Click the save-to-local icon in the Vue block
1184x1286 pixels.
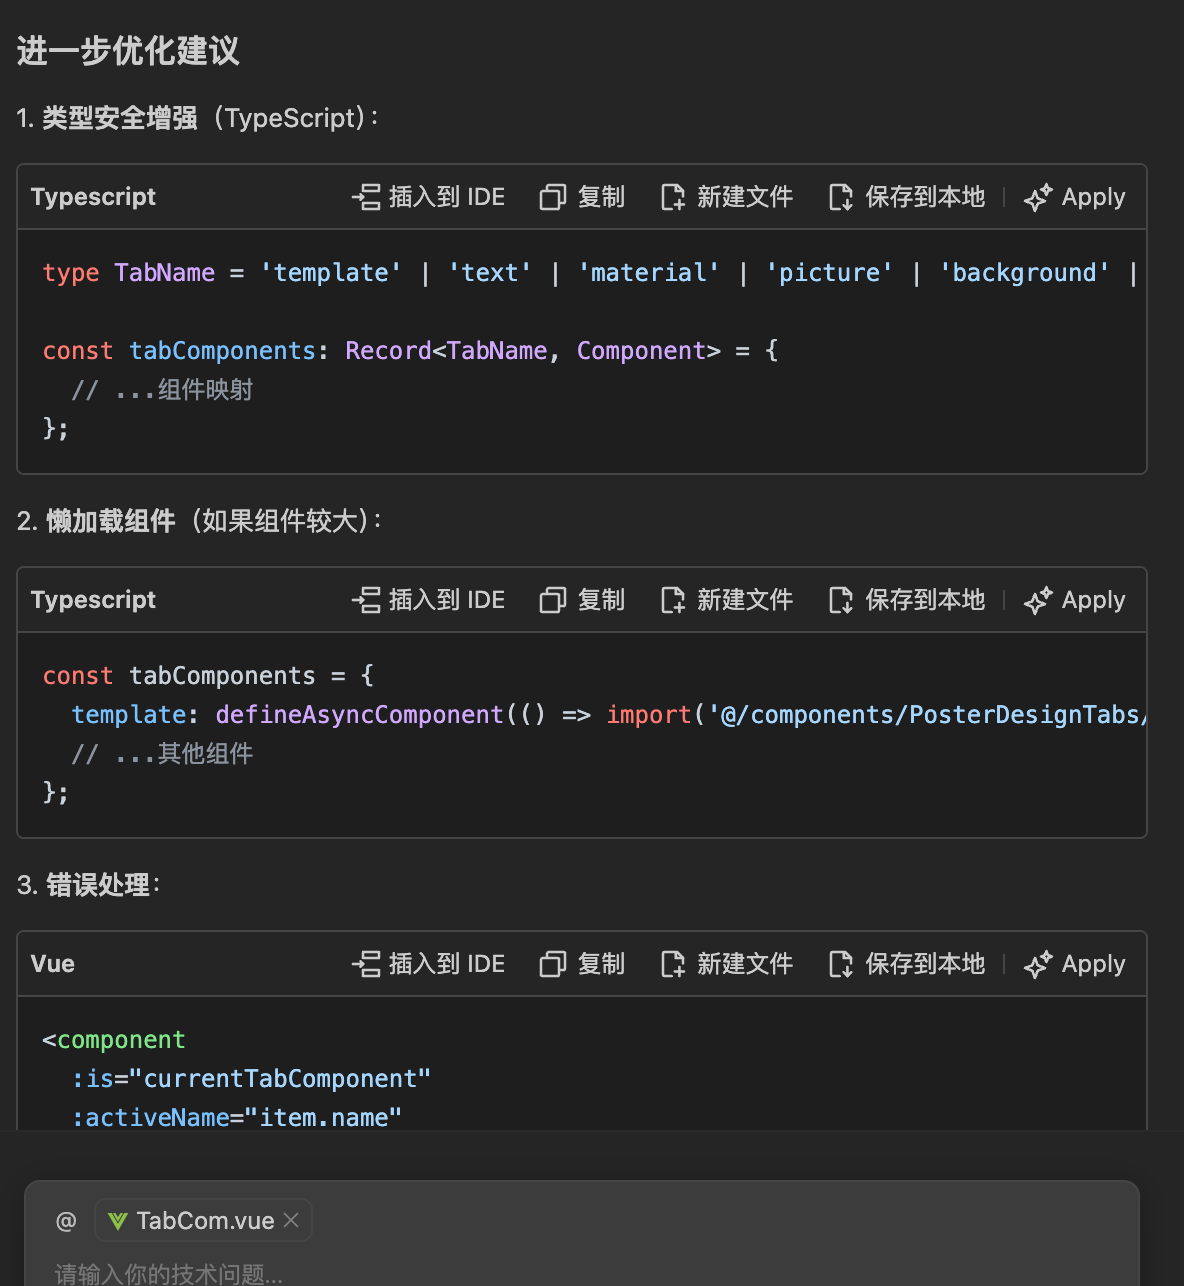tap(841, 964)
